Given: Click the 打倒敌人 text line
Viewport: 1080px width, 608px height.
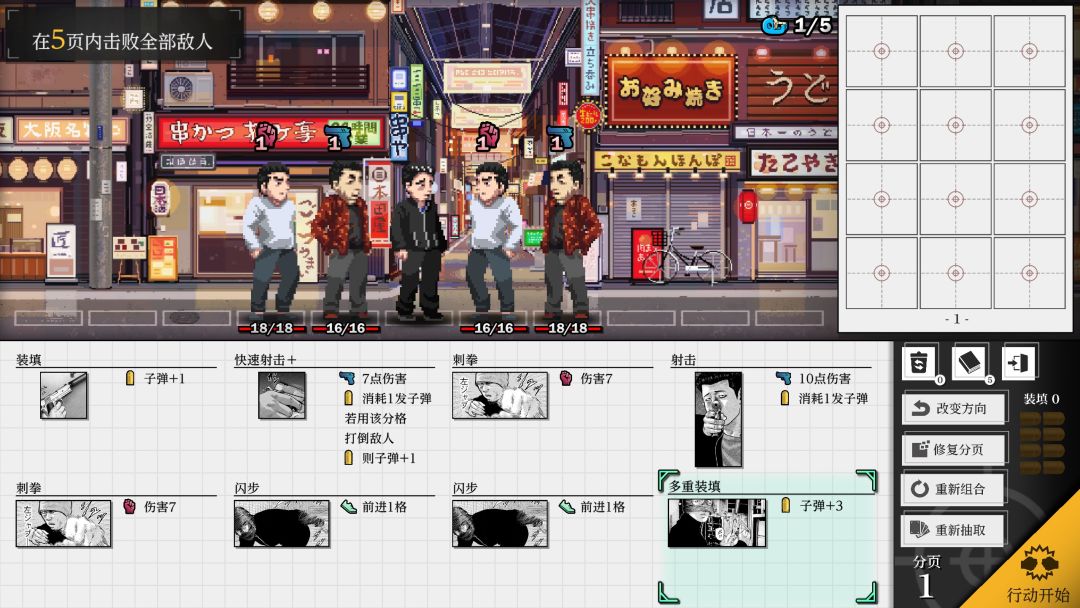Looking at the screenshot, I should coord(368,438).
